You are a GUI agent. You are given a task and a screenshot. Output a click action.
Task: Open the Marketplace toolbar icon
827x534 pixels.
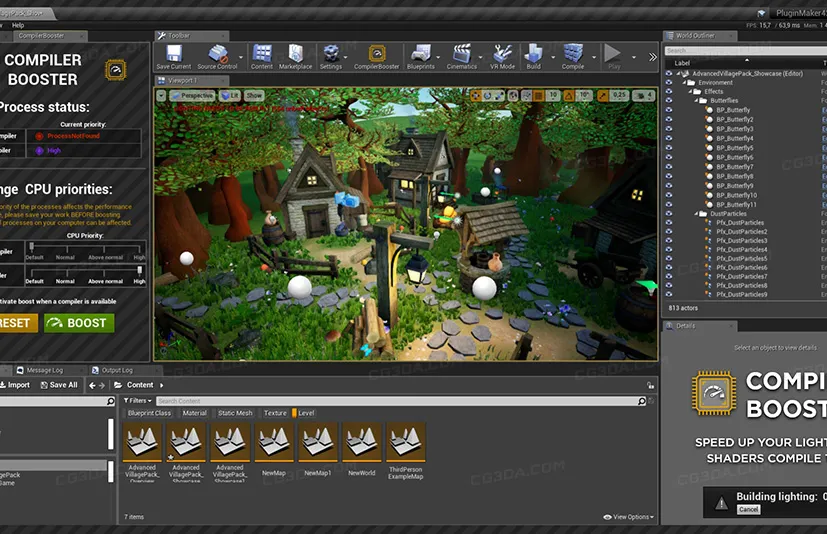tap(295, 57)
